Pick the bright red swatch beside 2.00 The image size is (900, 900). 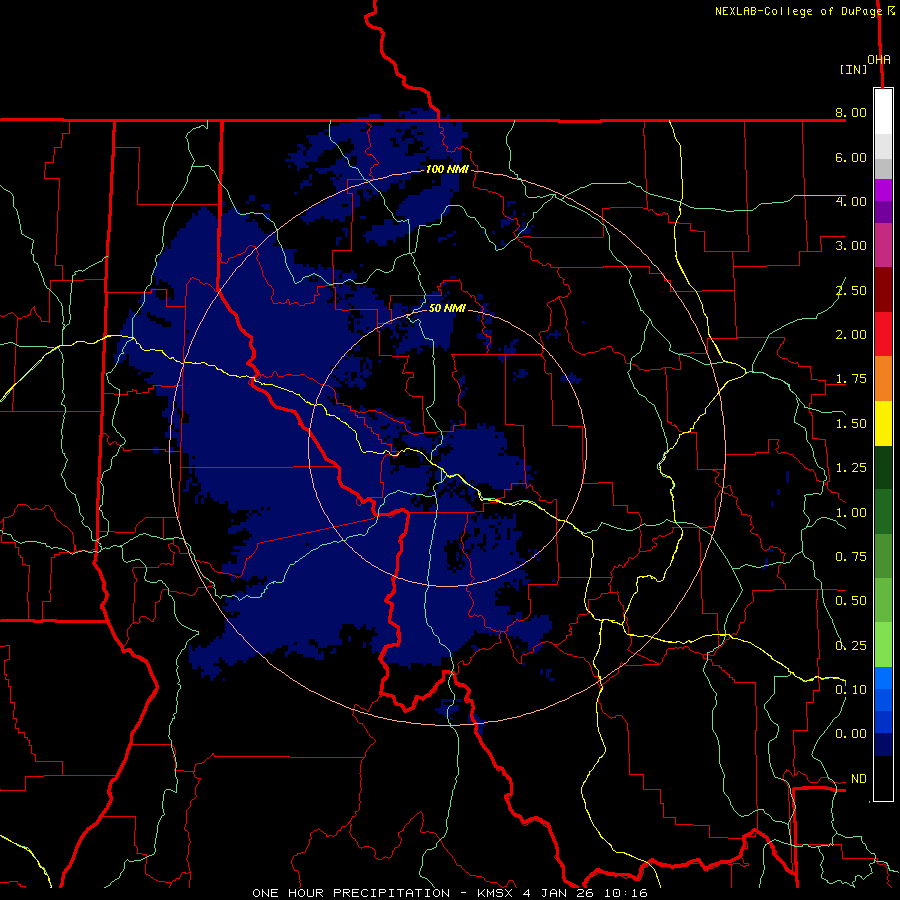[883, 334]
